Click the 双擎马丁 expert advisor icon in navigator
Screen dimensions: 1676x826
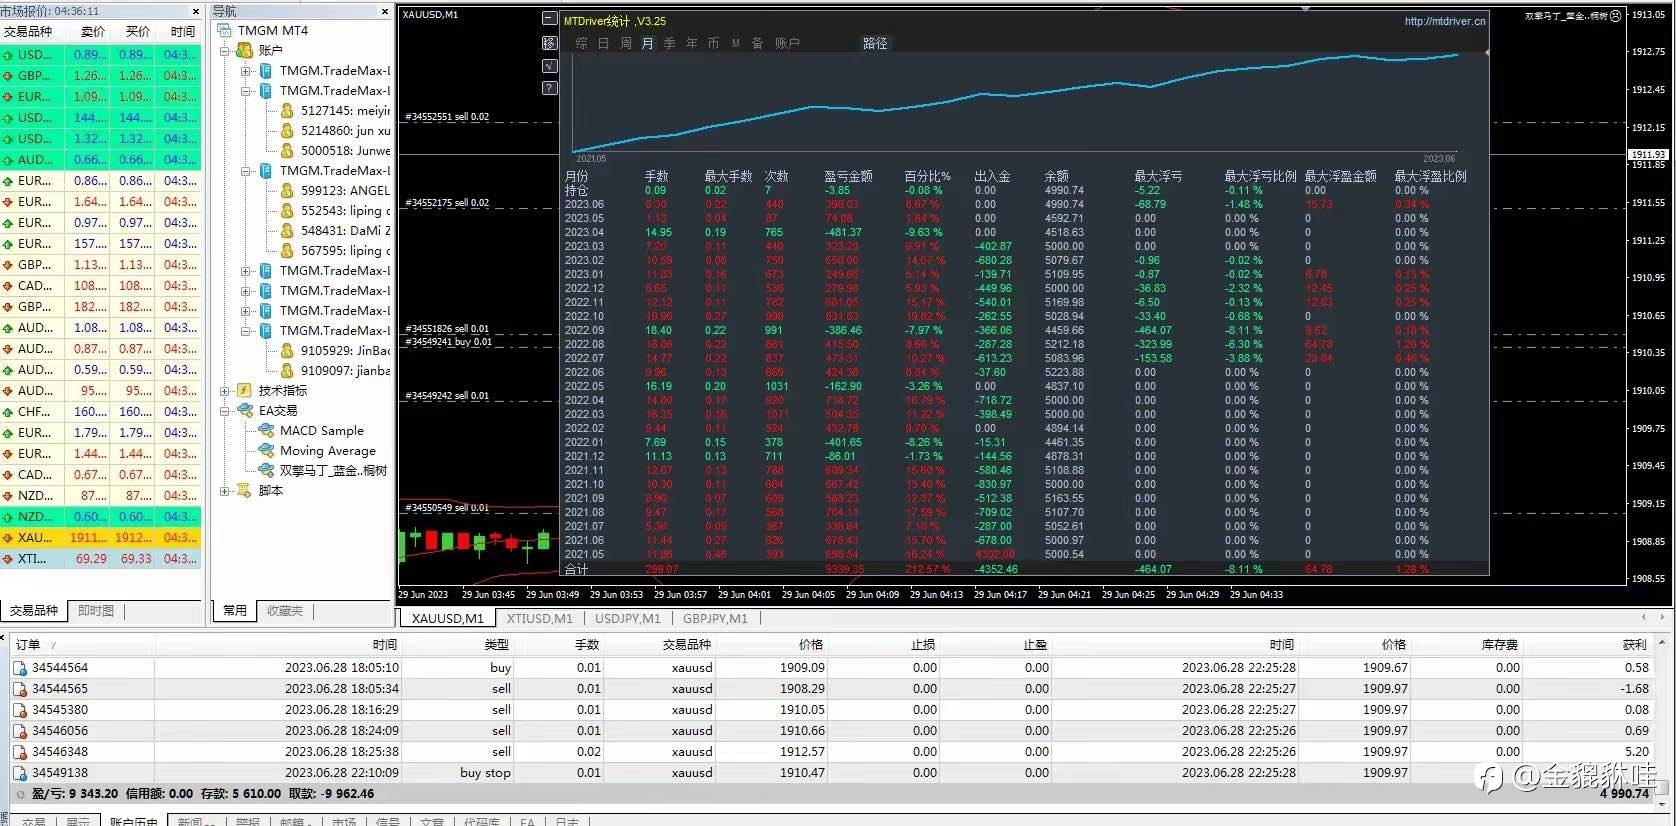[x=266, y=470]
